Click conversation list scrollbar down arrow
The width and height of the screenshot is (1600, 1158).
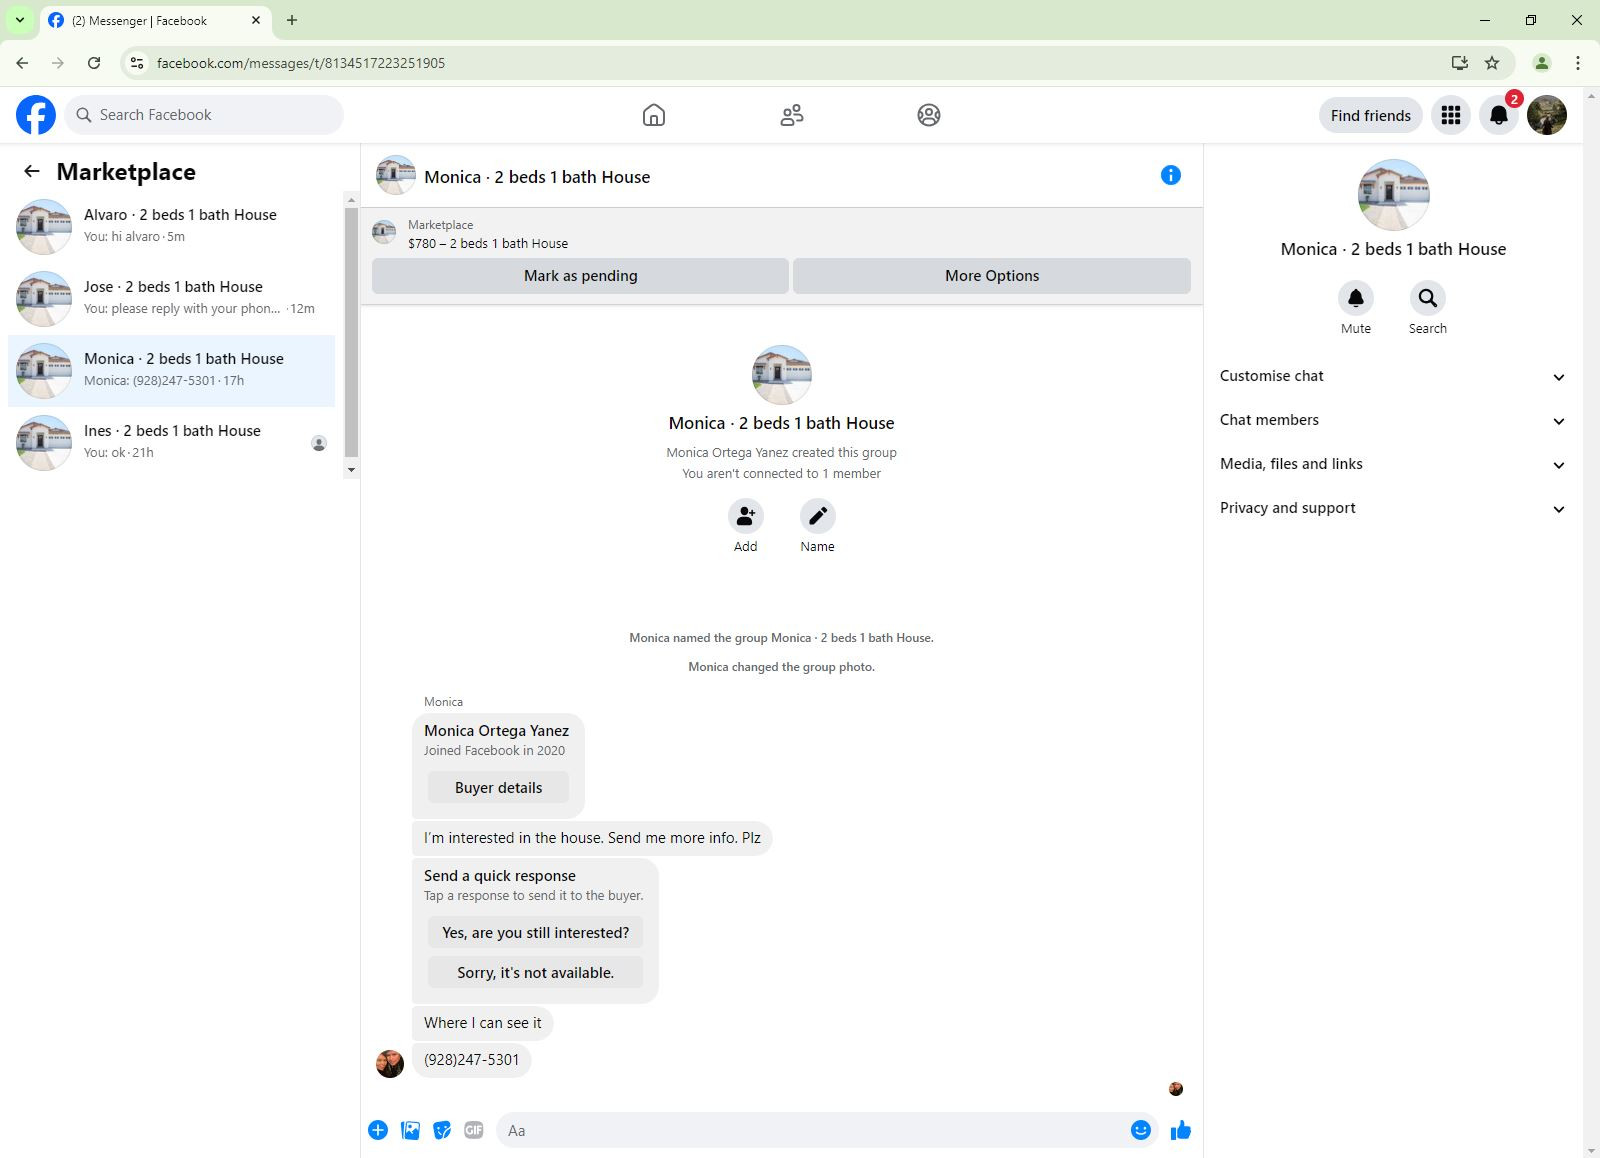[x=351, y=470]
